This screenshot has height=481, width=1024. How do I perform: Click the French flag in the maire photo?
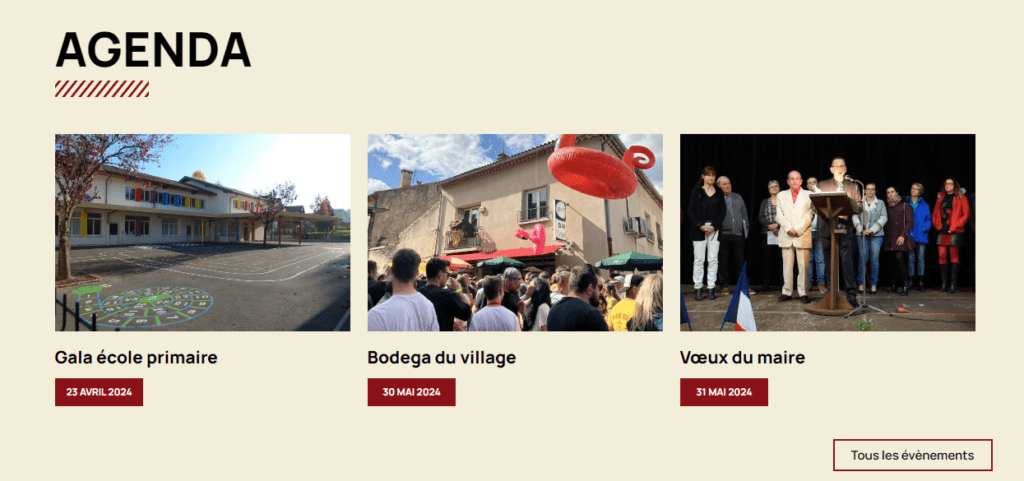(739, 299)
